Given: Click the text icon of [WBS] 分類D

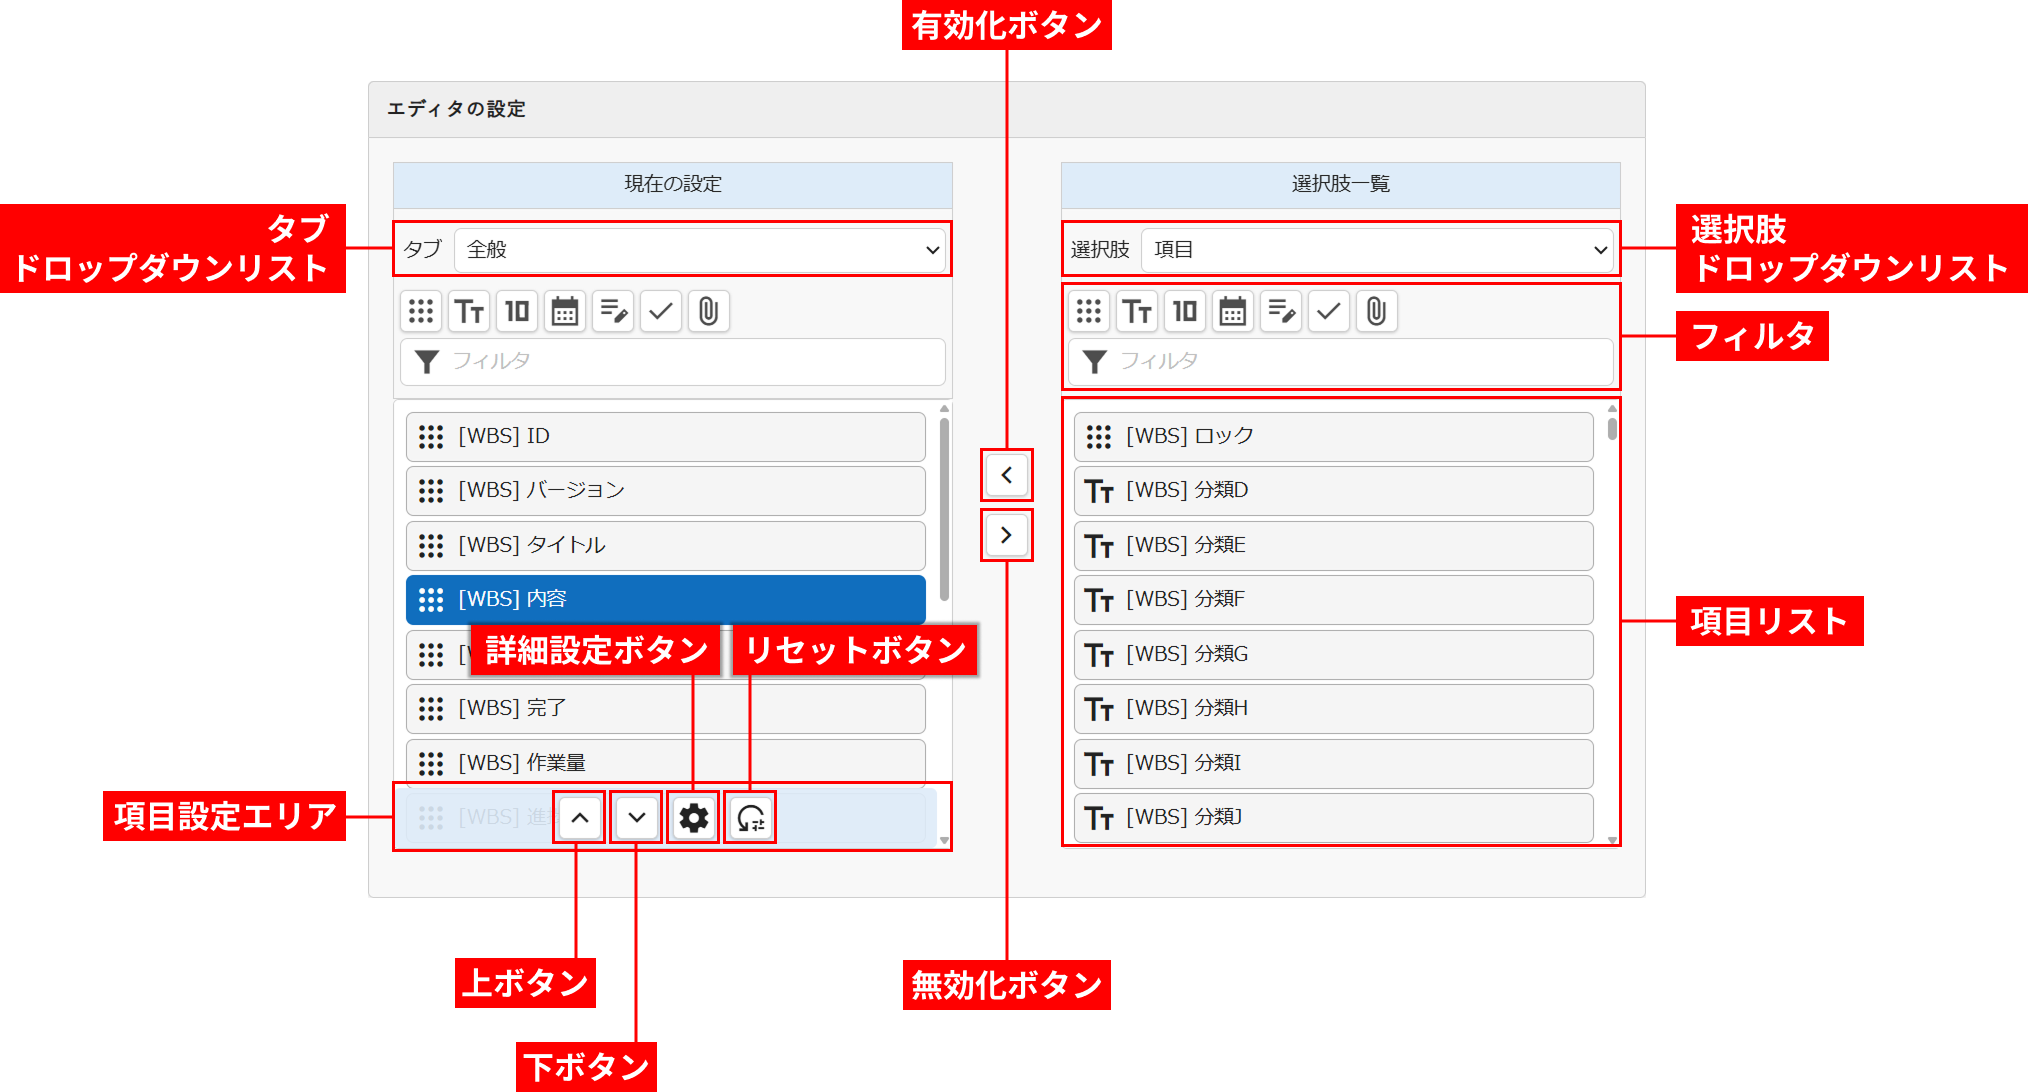Looking at the screenshot, I should coord(1099,491).
